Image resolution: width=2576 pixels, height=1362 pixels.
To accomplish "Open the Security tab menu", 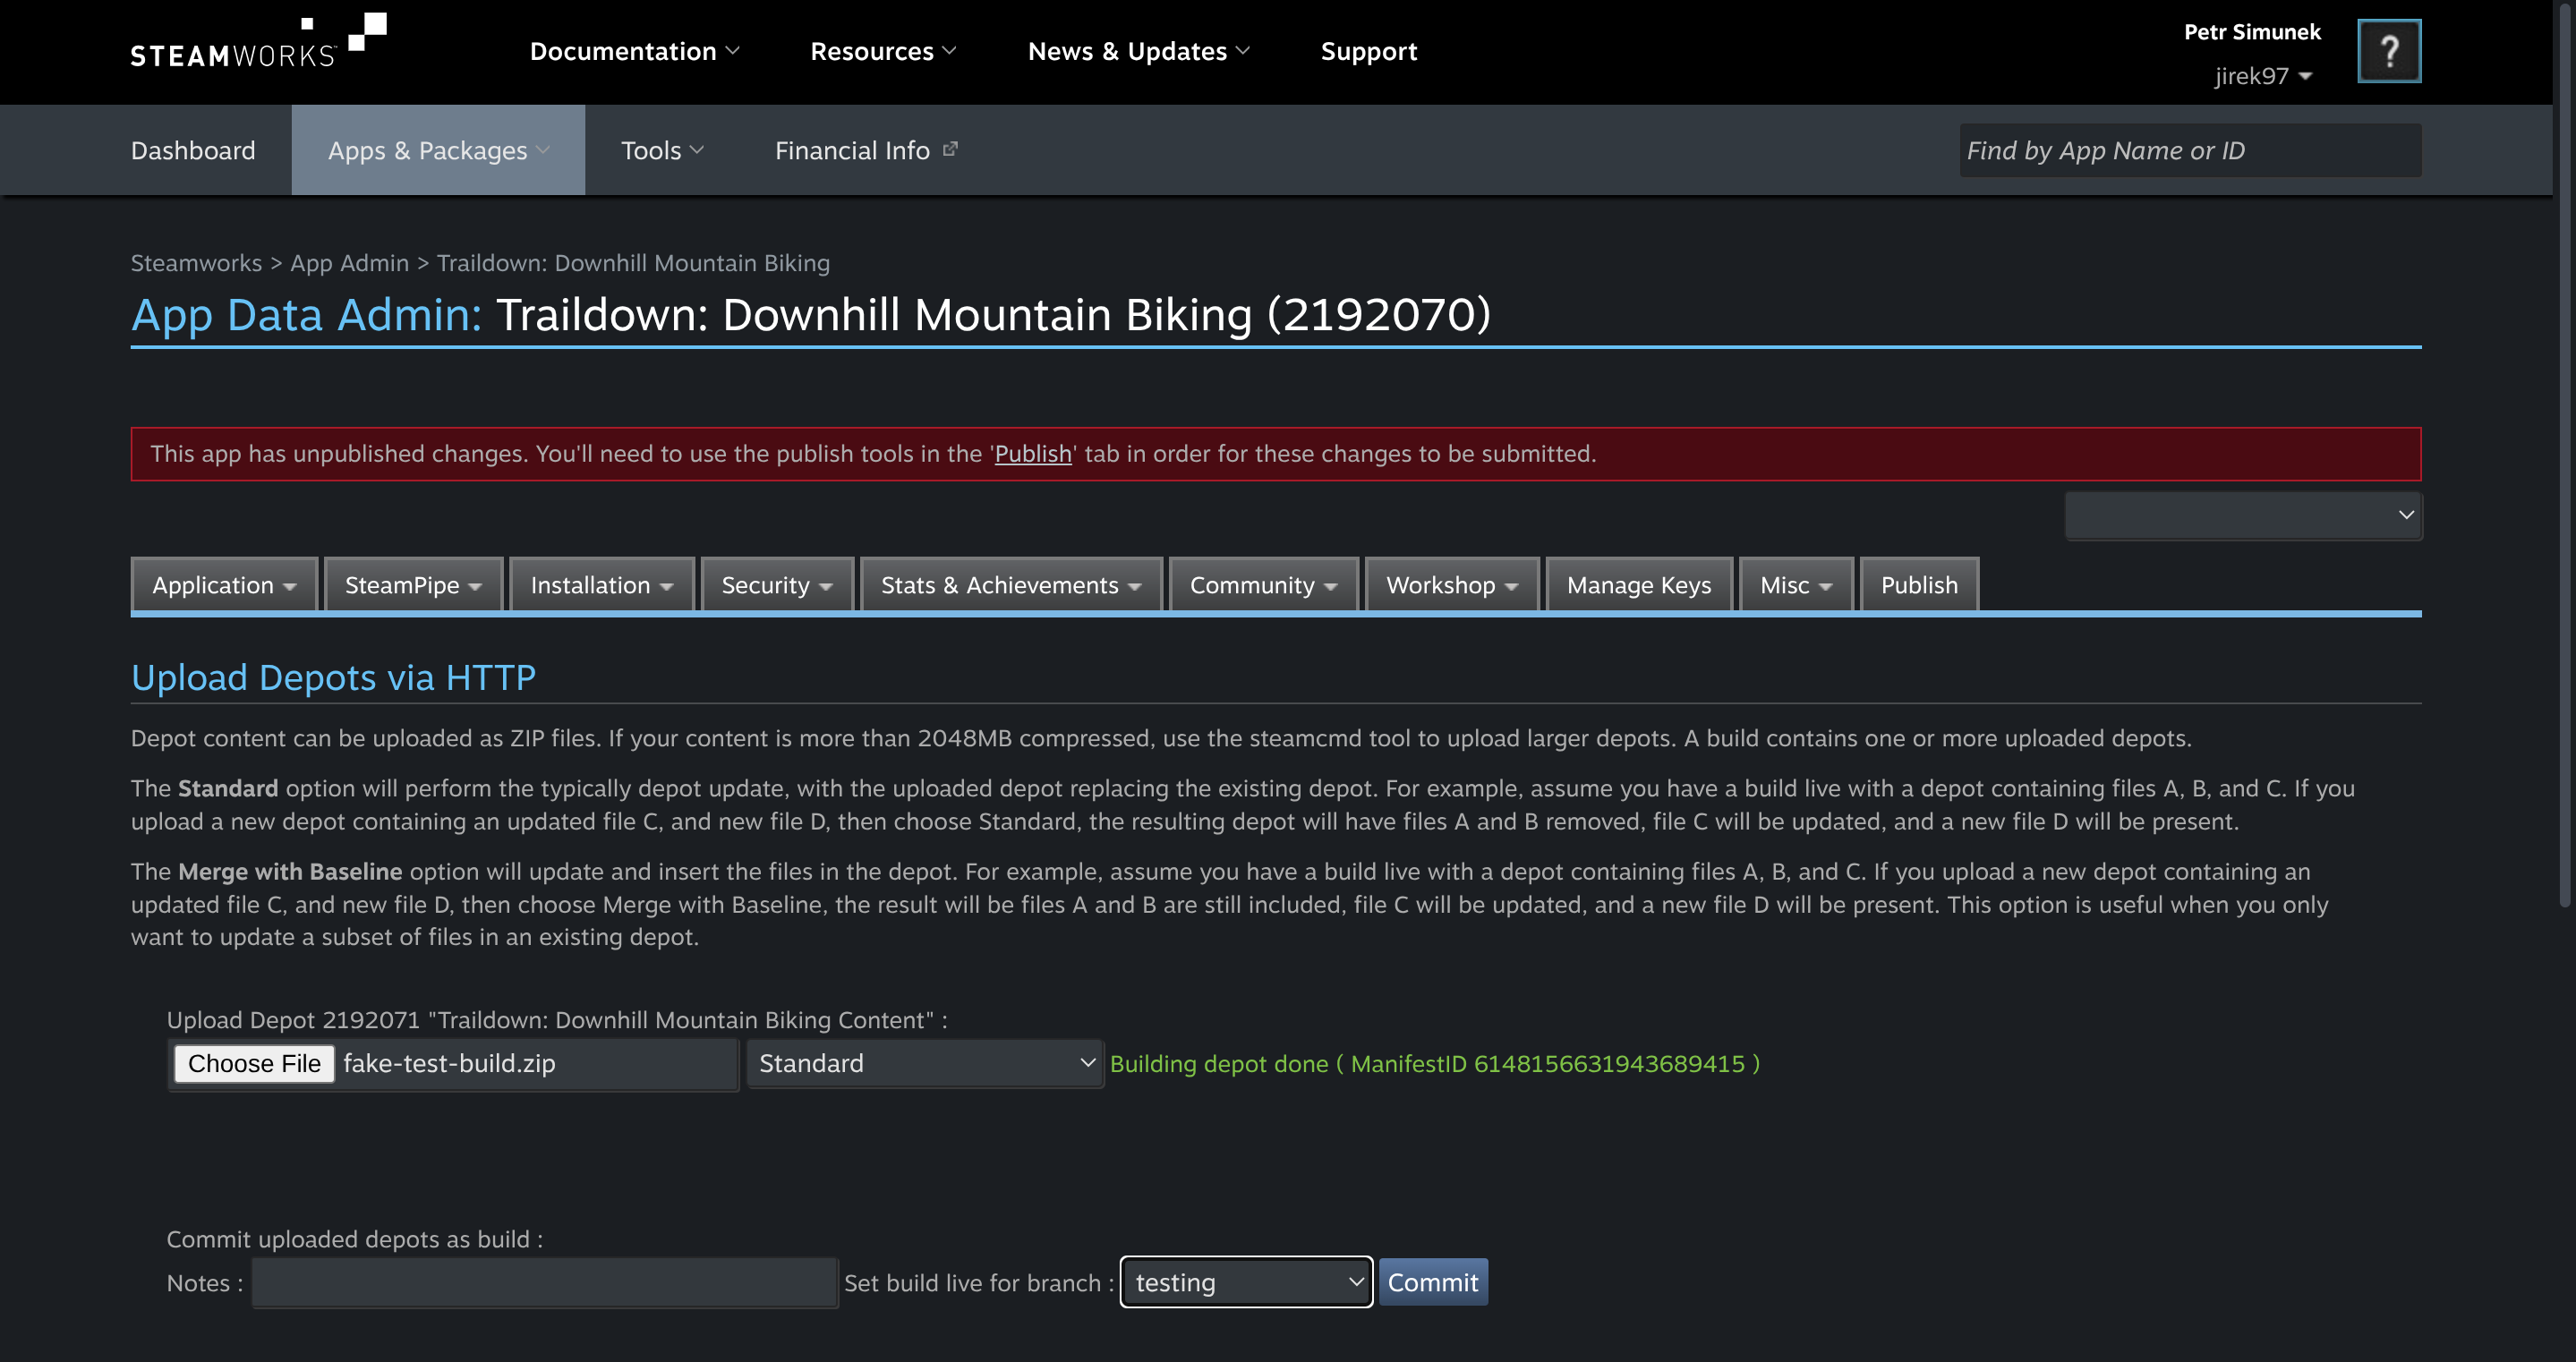I will pos(777,585).
